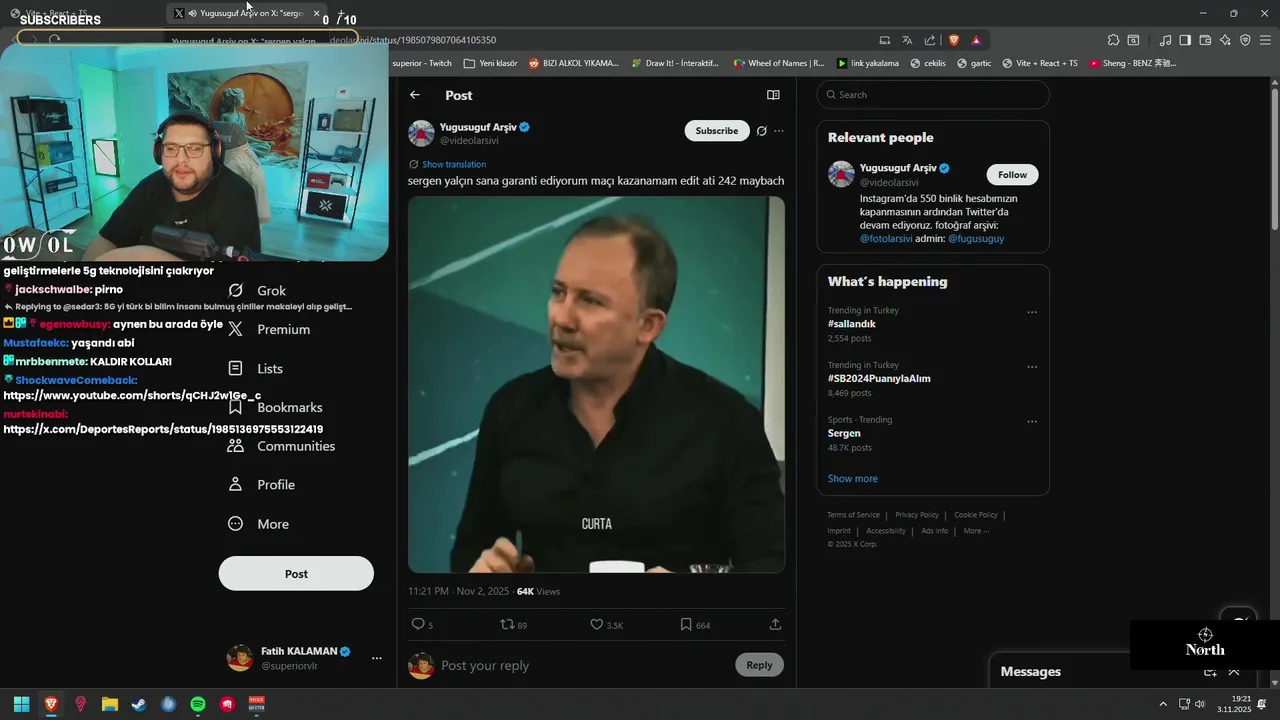The width and height of the screenshot is (1280, 720).
Task: Open Communities in the navigation menu
Action: click(x=295, y=446)
